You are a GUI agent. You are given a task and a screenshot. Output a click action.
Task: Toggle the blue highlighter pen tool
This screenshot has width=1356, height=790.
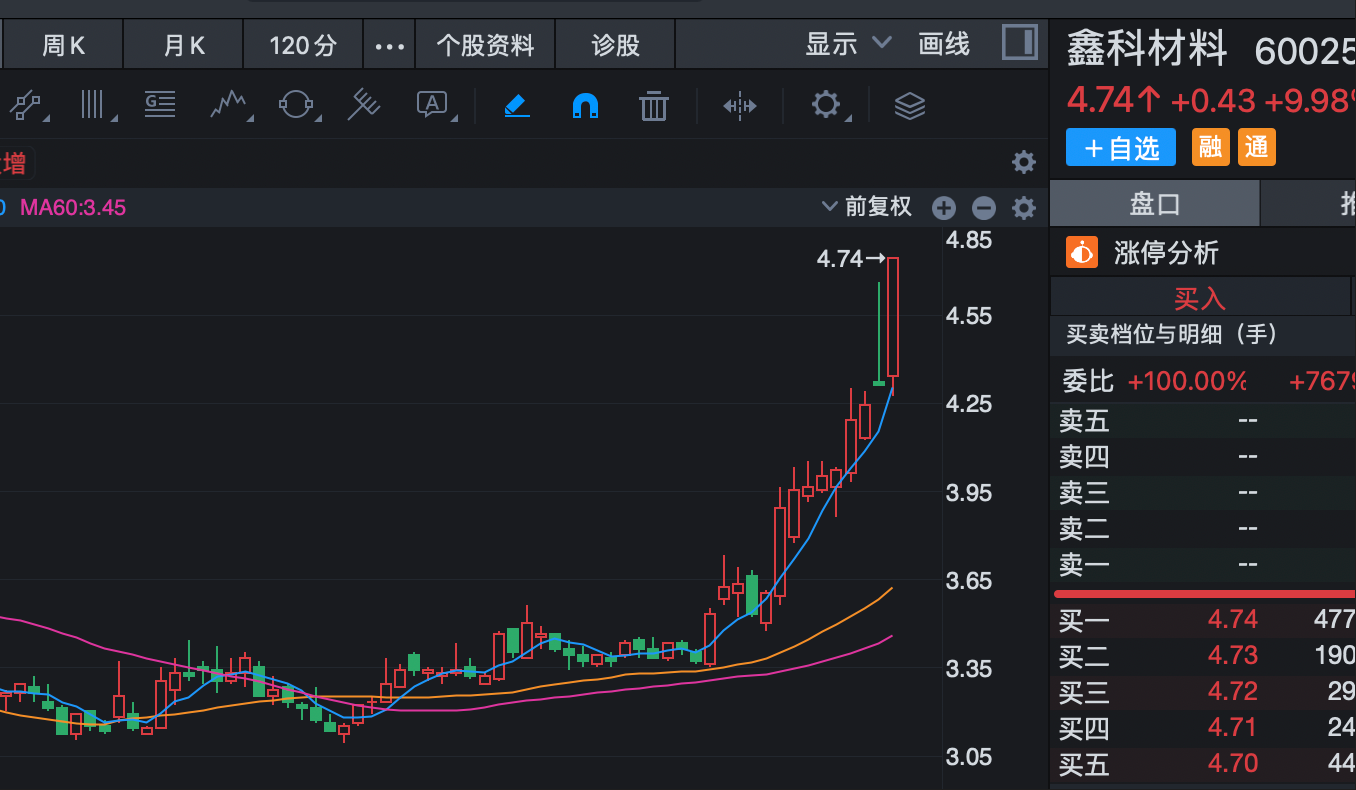pyautogui.click(x=517, y=104)
